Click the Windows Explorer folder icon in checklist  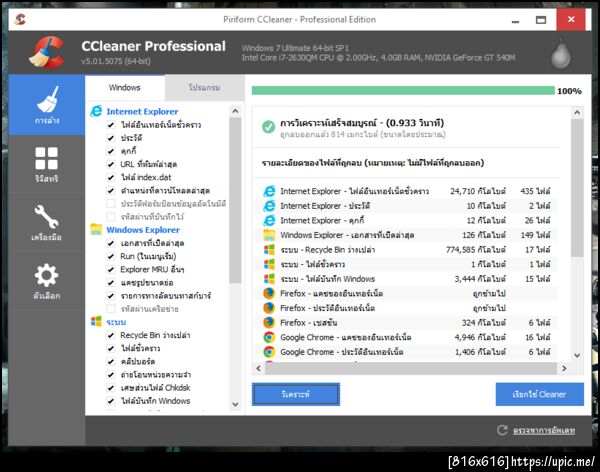coord(96,229)
